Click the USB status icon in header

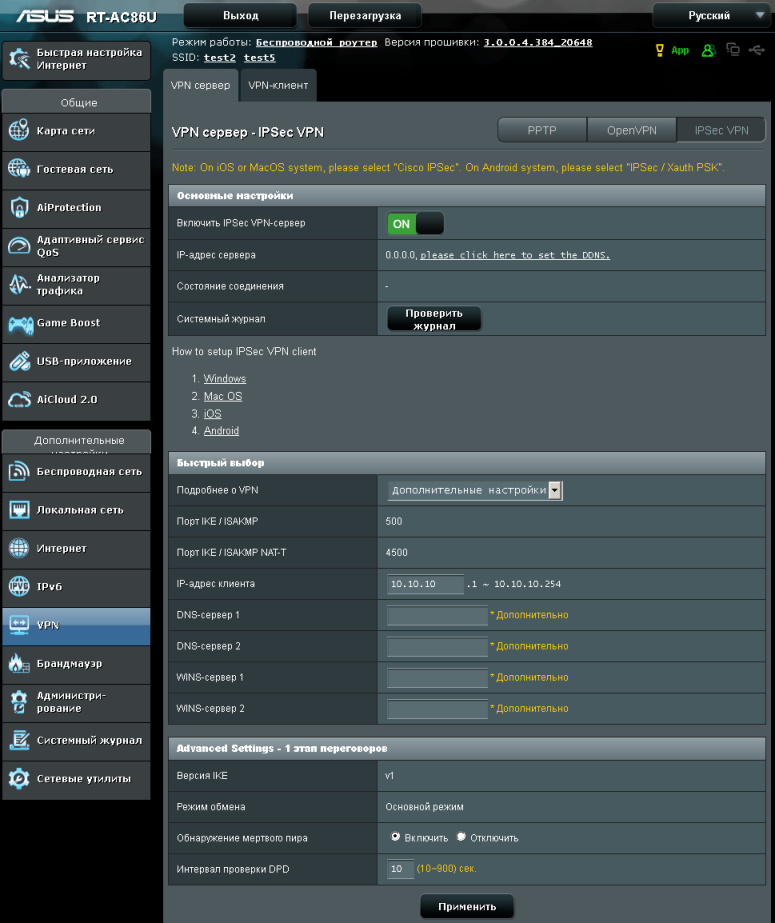(x=757, y=50)
